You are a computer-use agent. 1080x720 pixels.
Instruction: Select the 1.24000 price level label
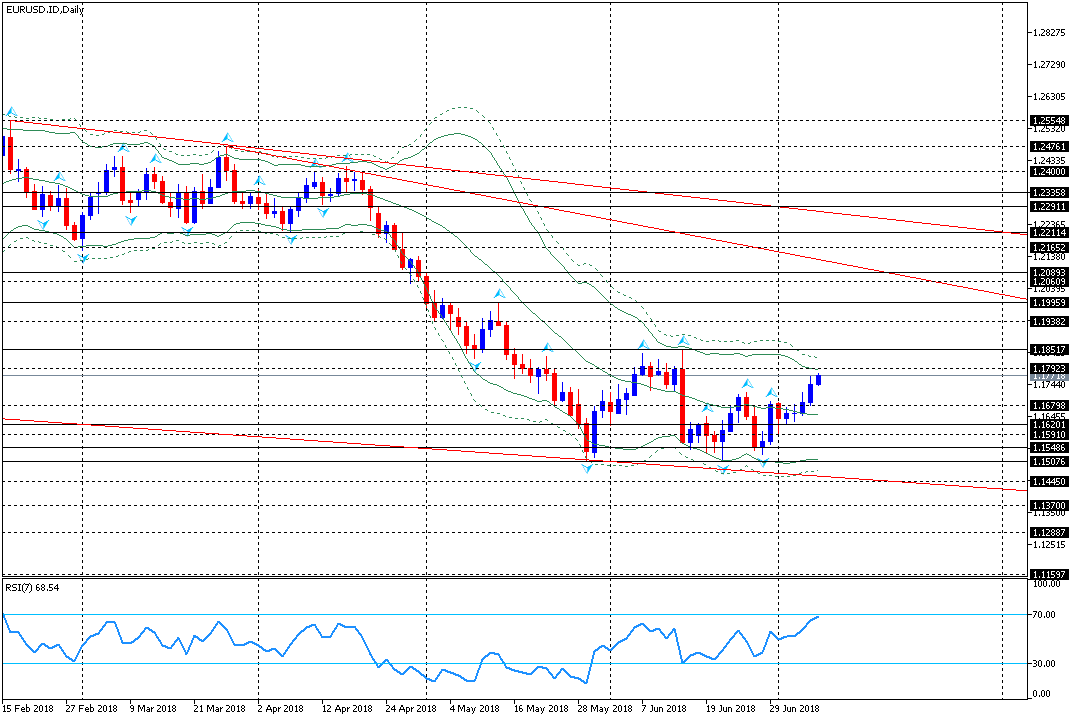tap(1049, 172)
